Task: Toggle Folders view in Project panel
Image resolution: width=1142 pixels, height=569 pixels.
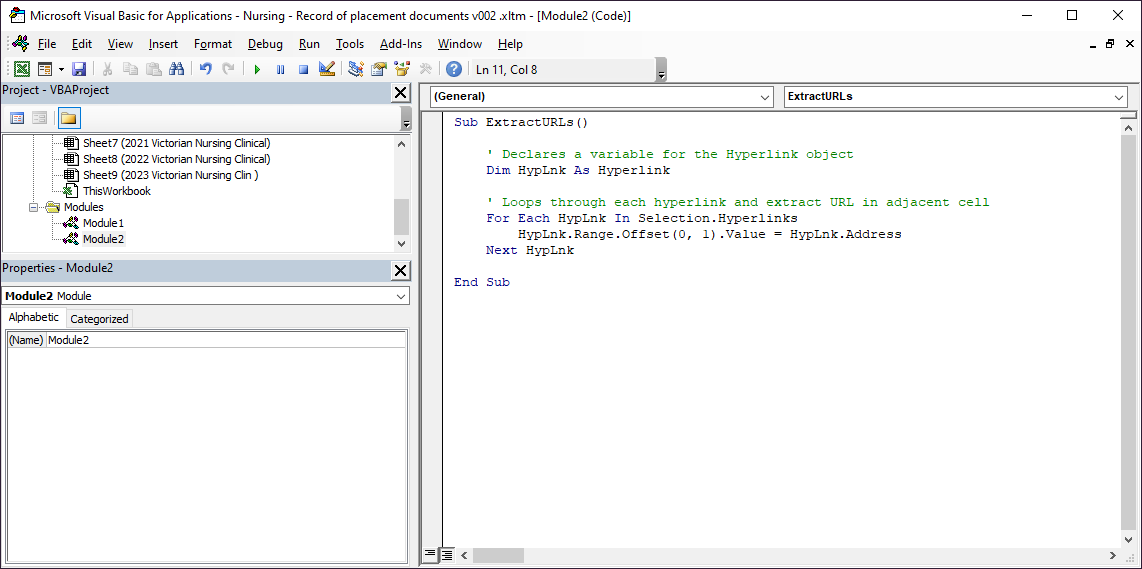Action: 68,118
